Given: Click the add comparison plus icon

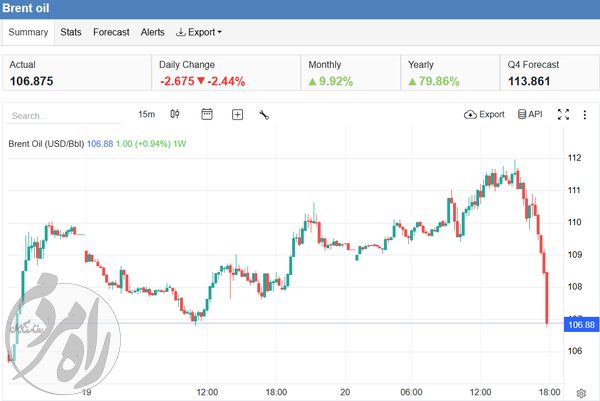Looking at the screenshot, I should point(237,114).
